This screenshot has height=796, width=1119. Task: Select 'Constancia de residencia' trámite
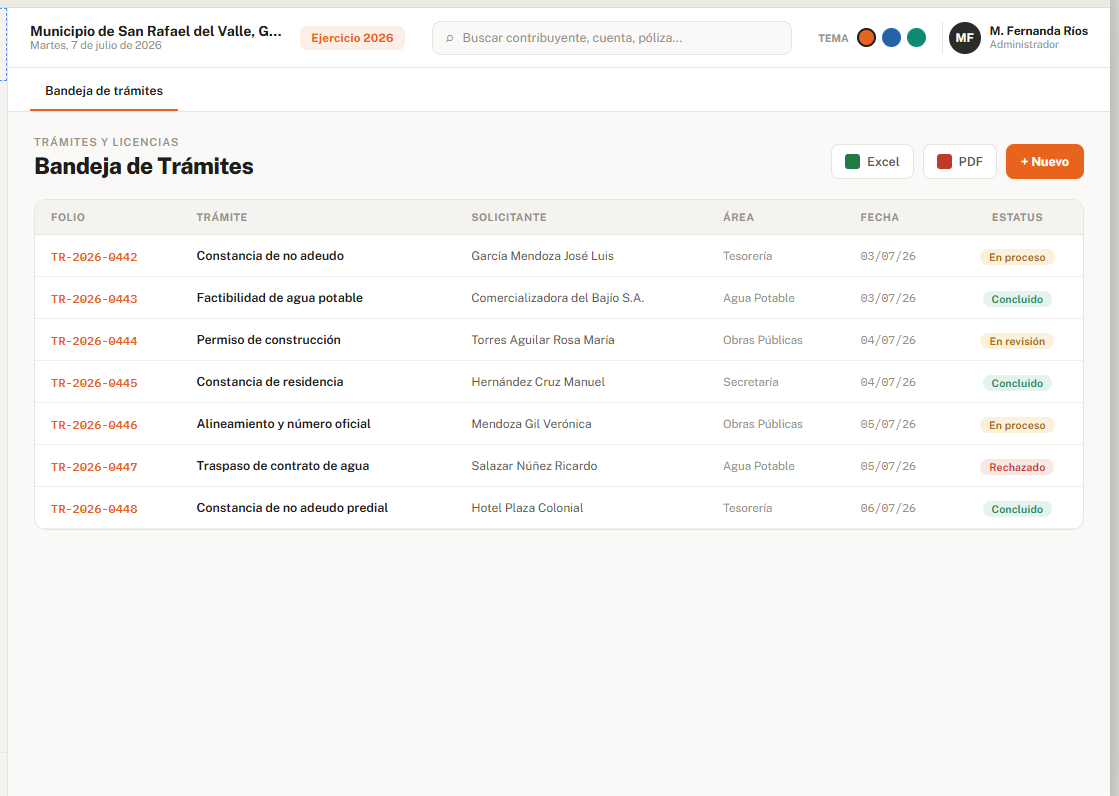click(270, 382)
